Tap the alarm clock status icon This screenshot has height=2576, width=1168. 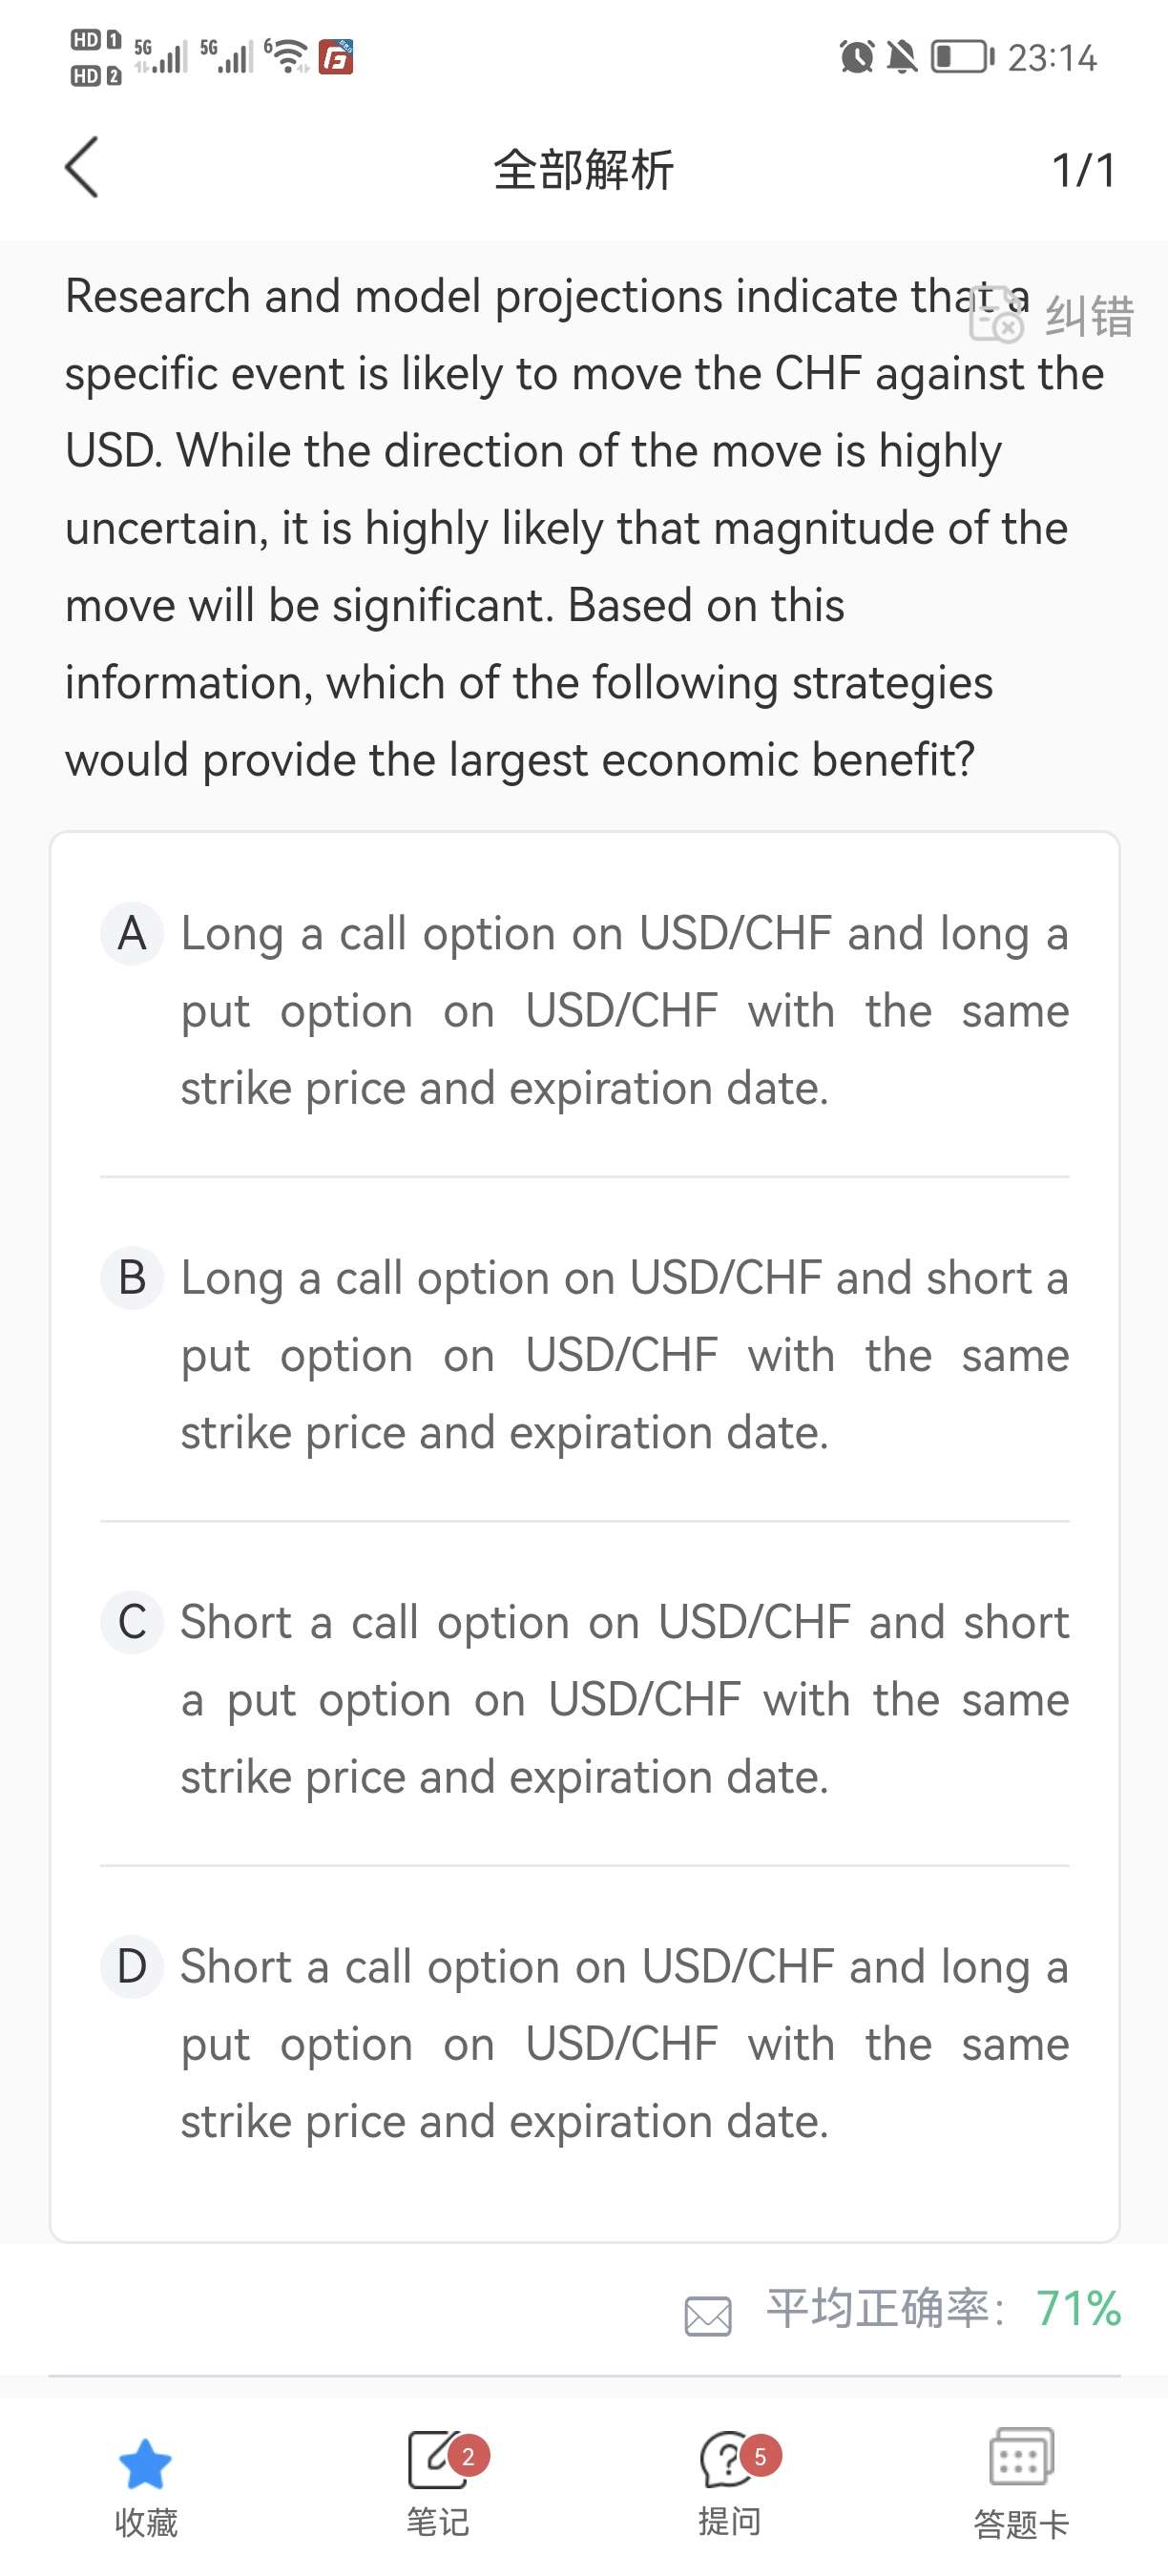point(856,57)
